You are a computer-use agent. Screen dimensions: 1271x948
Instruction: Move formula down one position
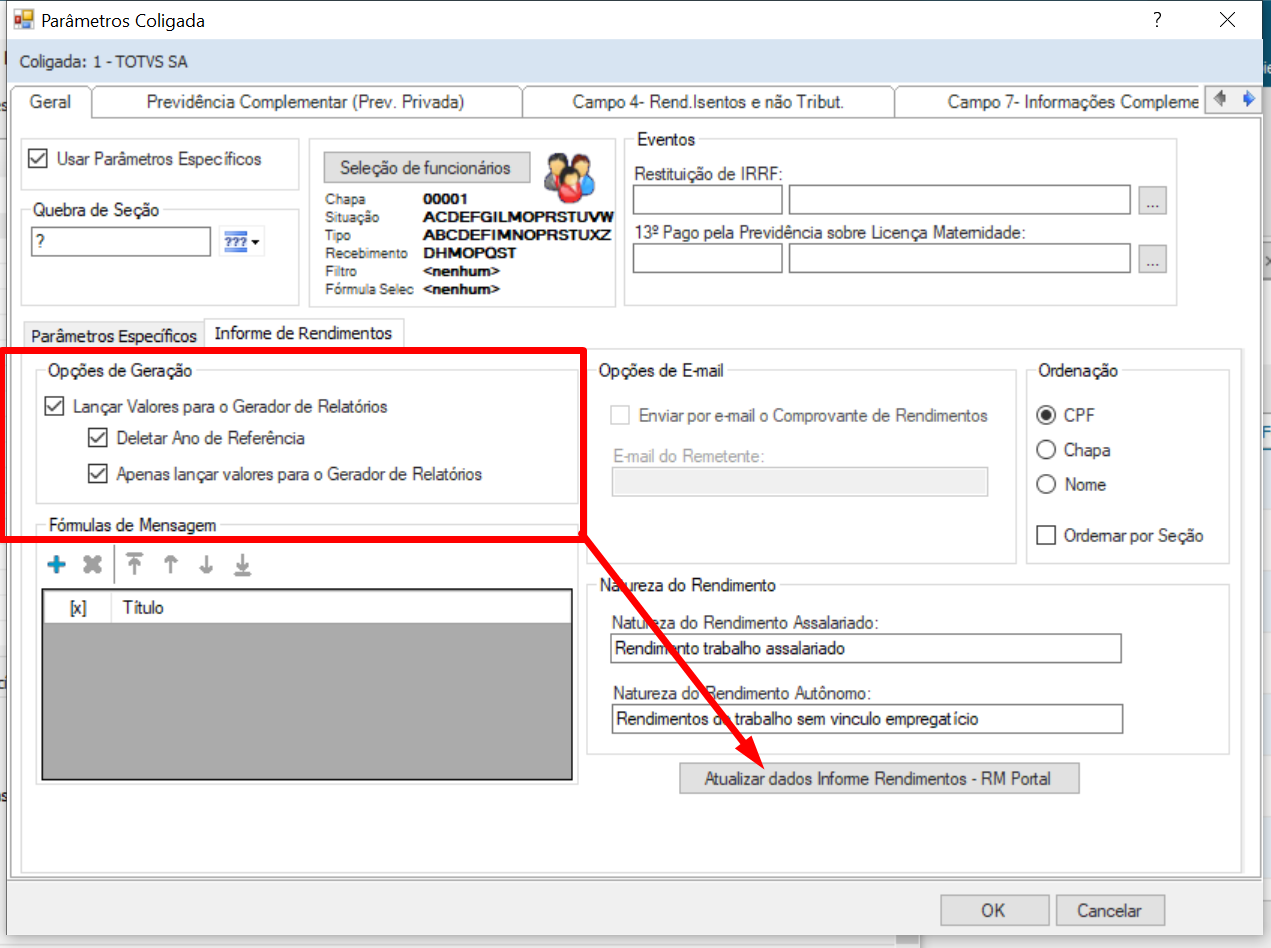tap(205, 564)
